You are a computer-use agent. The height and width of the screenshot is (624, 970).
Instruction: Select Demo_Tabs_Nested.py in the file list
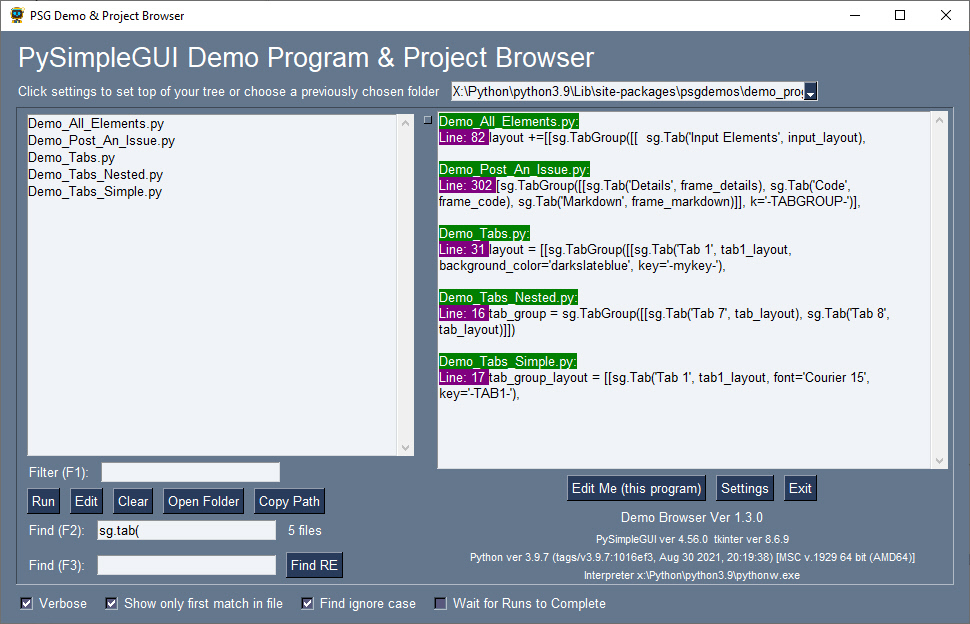click(115, 175)
